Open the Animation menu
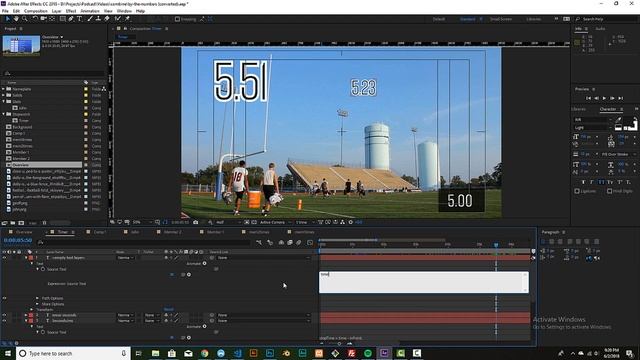Viewport: 640px width, 360px height. point(90,11)
